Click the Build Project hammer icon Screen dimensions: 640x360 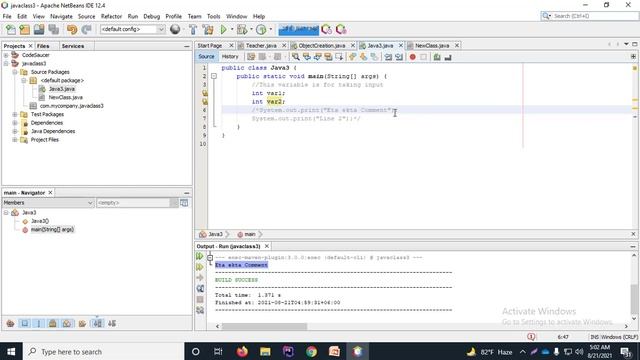(x=193, y=29)
